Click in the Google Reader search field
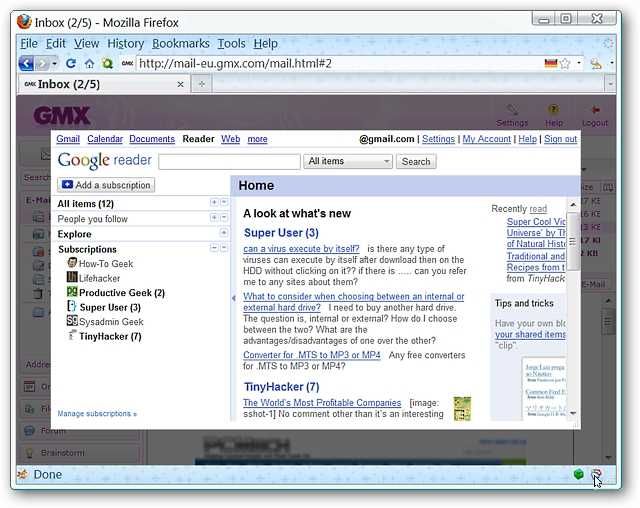 tap(229, 162)
